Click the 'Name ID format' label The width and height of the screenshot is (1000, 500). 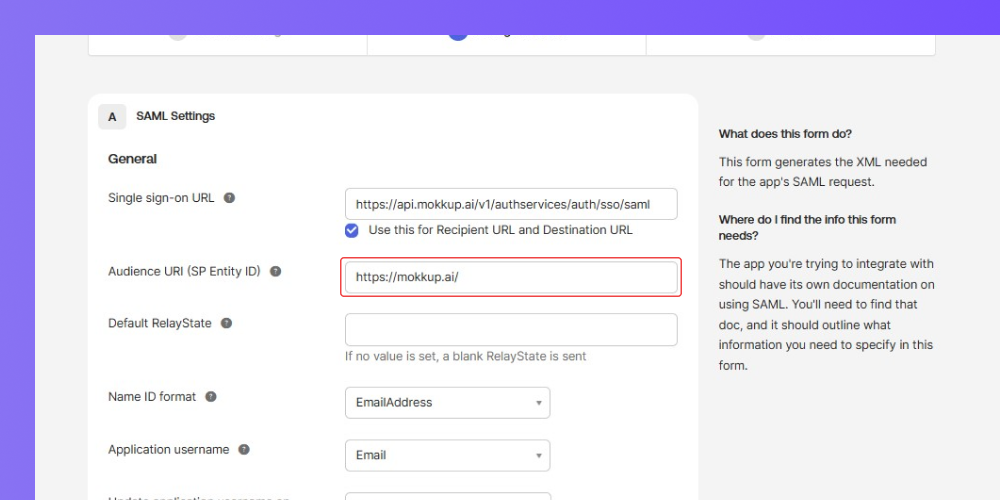click(152, 397)
